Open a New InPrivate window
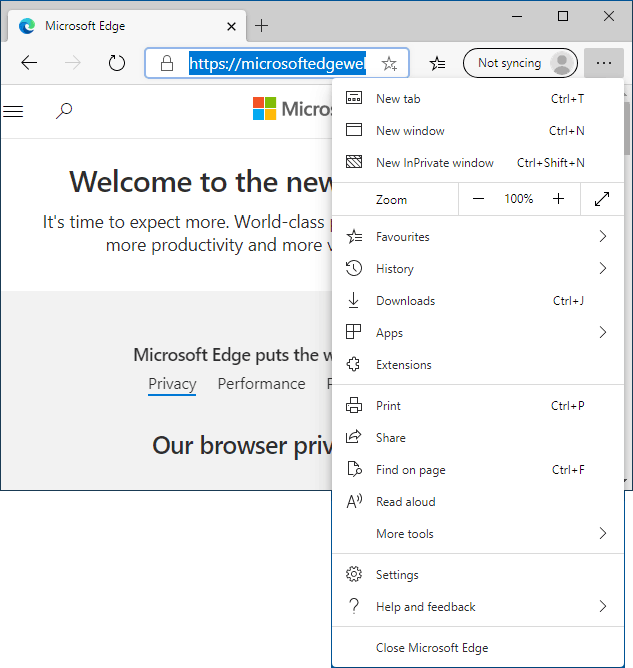Screen dimensions: 633x668 pyautogui.click(x=478, y=162)
